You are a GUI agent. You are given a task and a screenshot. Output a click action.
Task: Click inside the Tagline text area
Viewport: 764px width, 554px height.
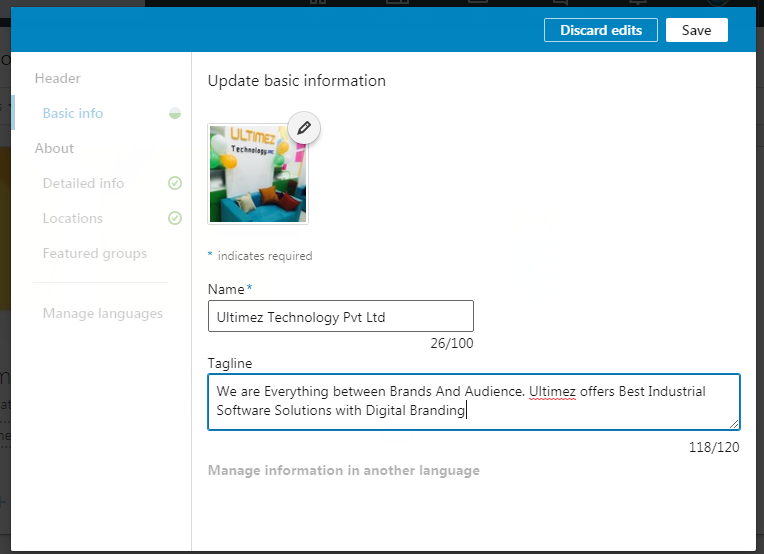(x=474, y=402)
